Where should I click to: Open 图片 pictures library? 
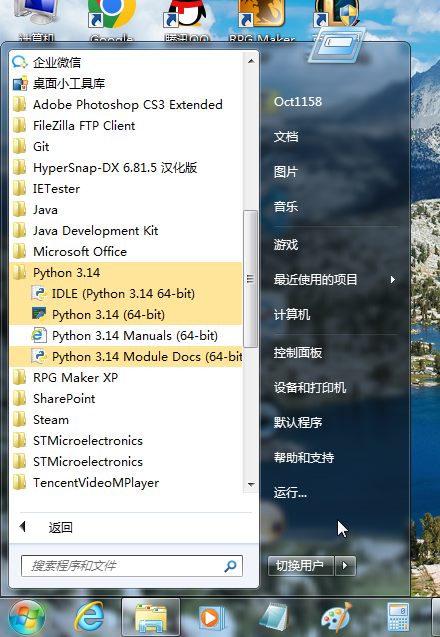click(x=286, y=171)
